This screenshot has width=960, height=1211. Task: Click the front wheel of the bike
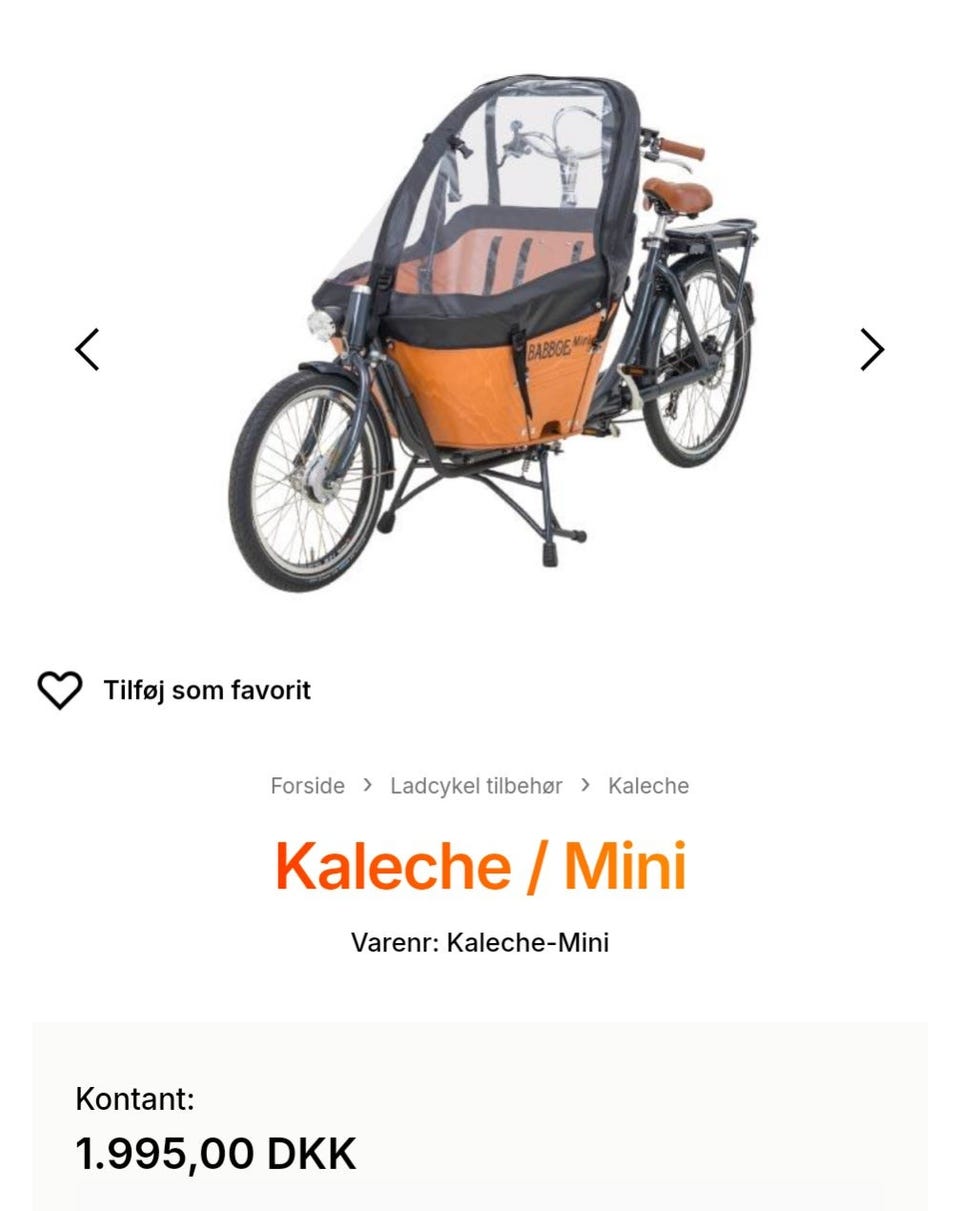click(x=306, y=480)
